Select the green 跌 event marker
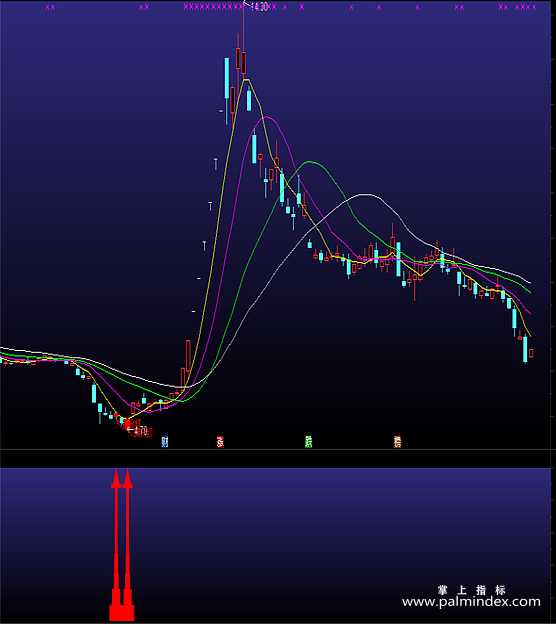 coord(308,442)
